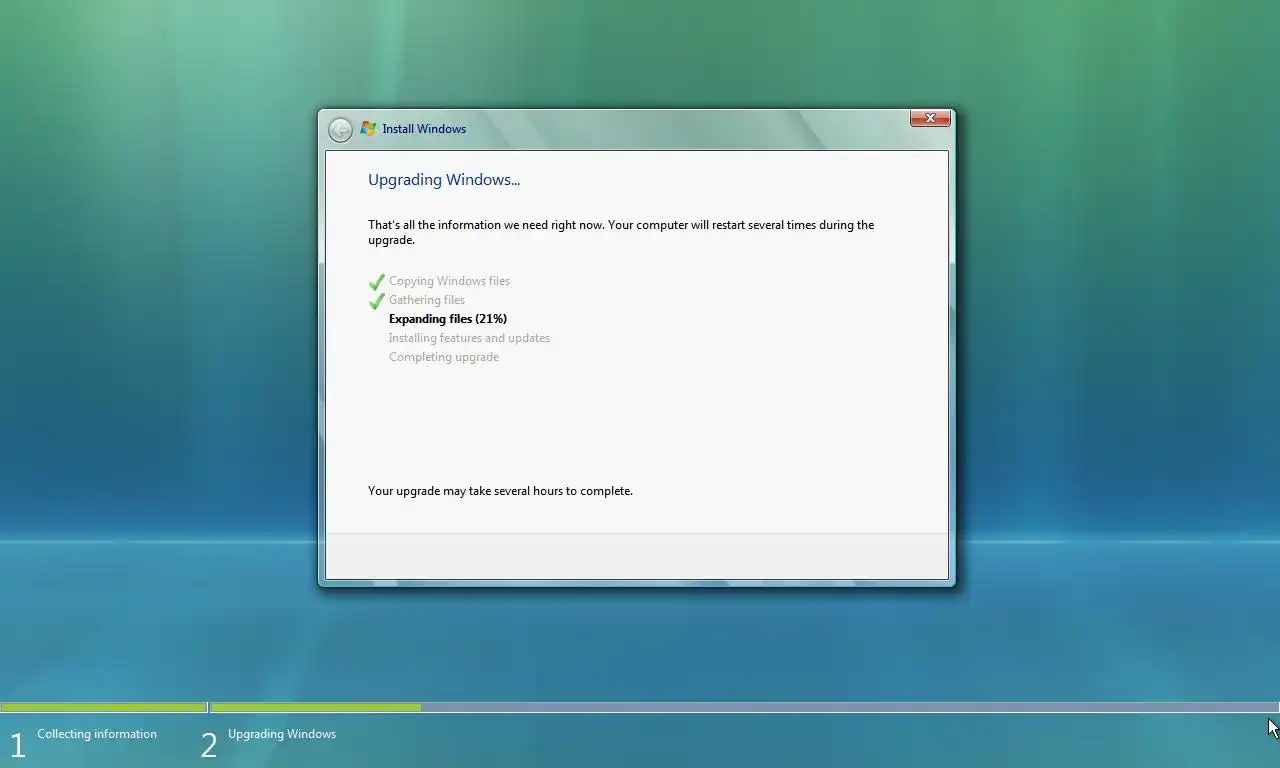Select the "Gathering files" step text
The height and width of the screenshot is (768, 1280).
point(427,300)
